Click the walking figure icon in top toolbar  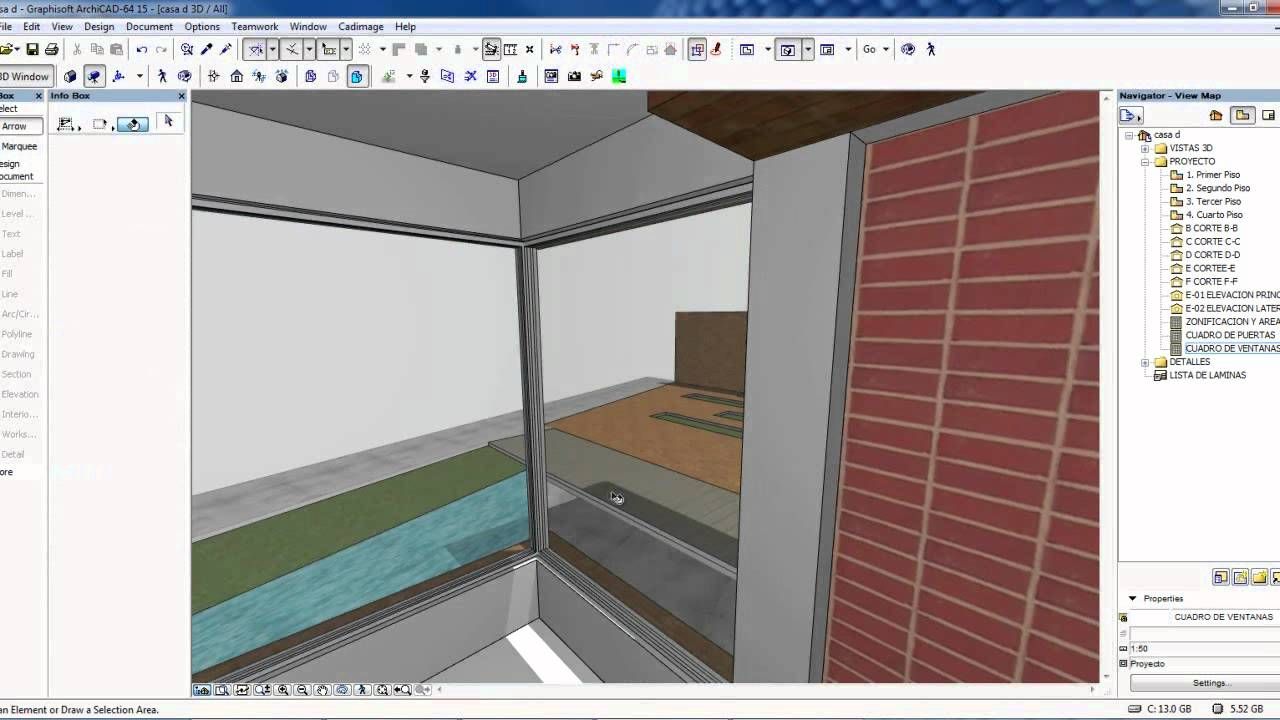click(931, 49)
